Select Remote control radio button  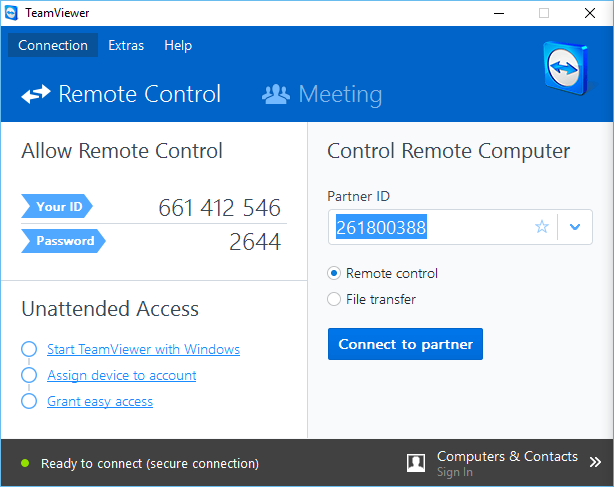point(334,273)
